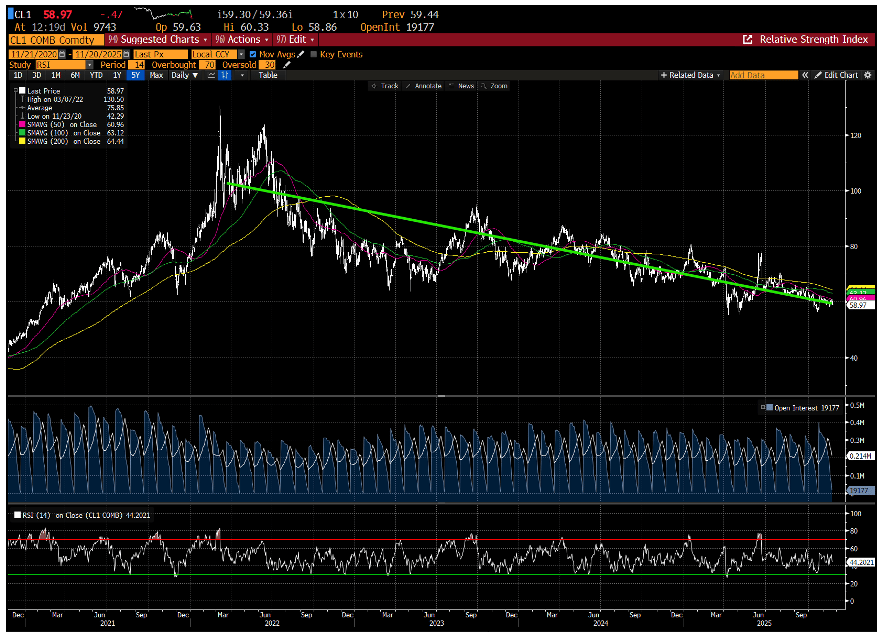Click the Low on 11/23/20 legend row
This screenshot has height=637, width=882.
click(x=71, y=116)
